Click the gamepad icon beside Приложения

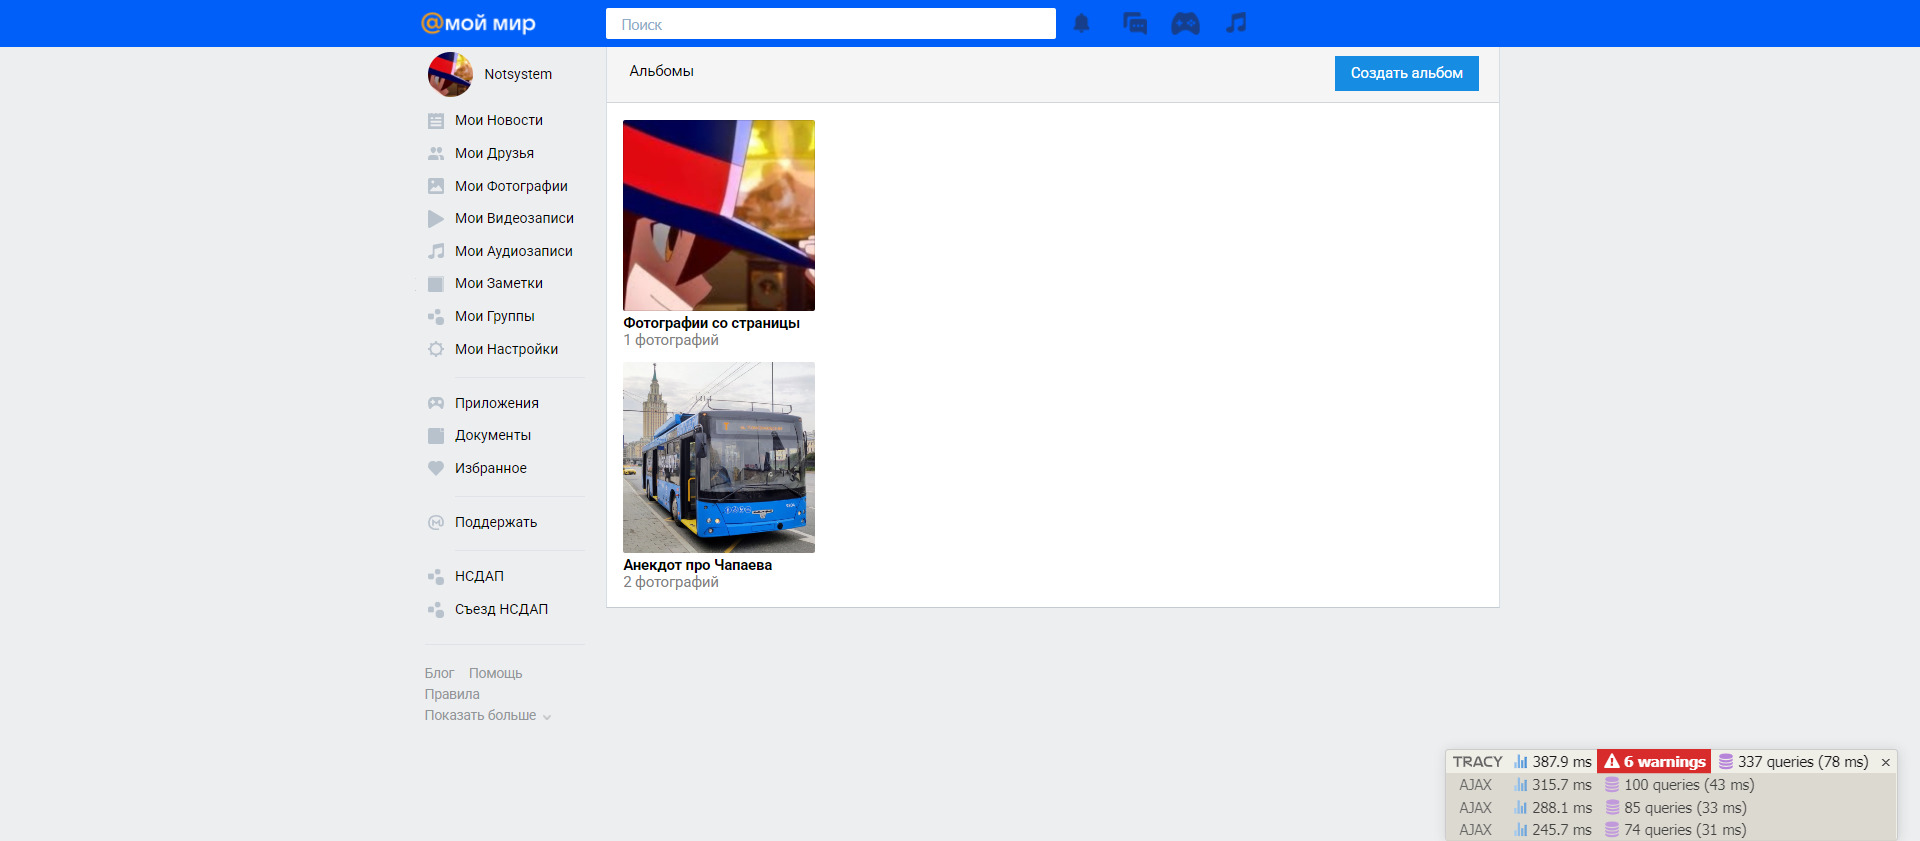click(436, 403)
